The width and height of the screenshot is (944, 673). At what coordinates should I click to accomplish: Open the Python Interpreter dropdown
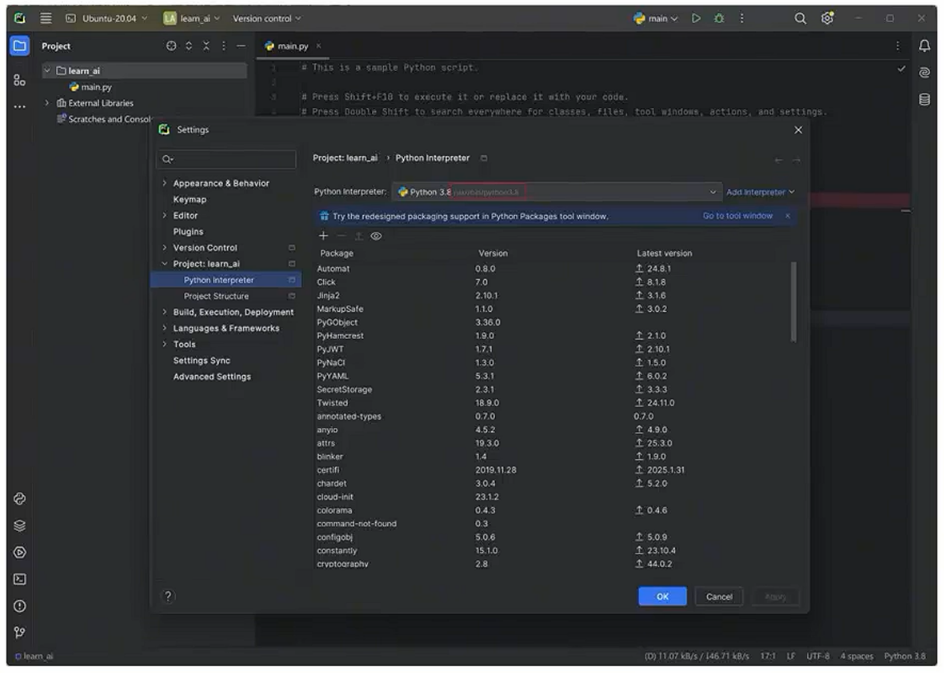(556, 192)
